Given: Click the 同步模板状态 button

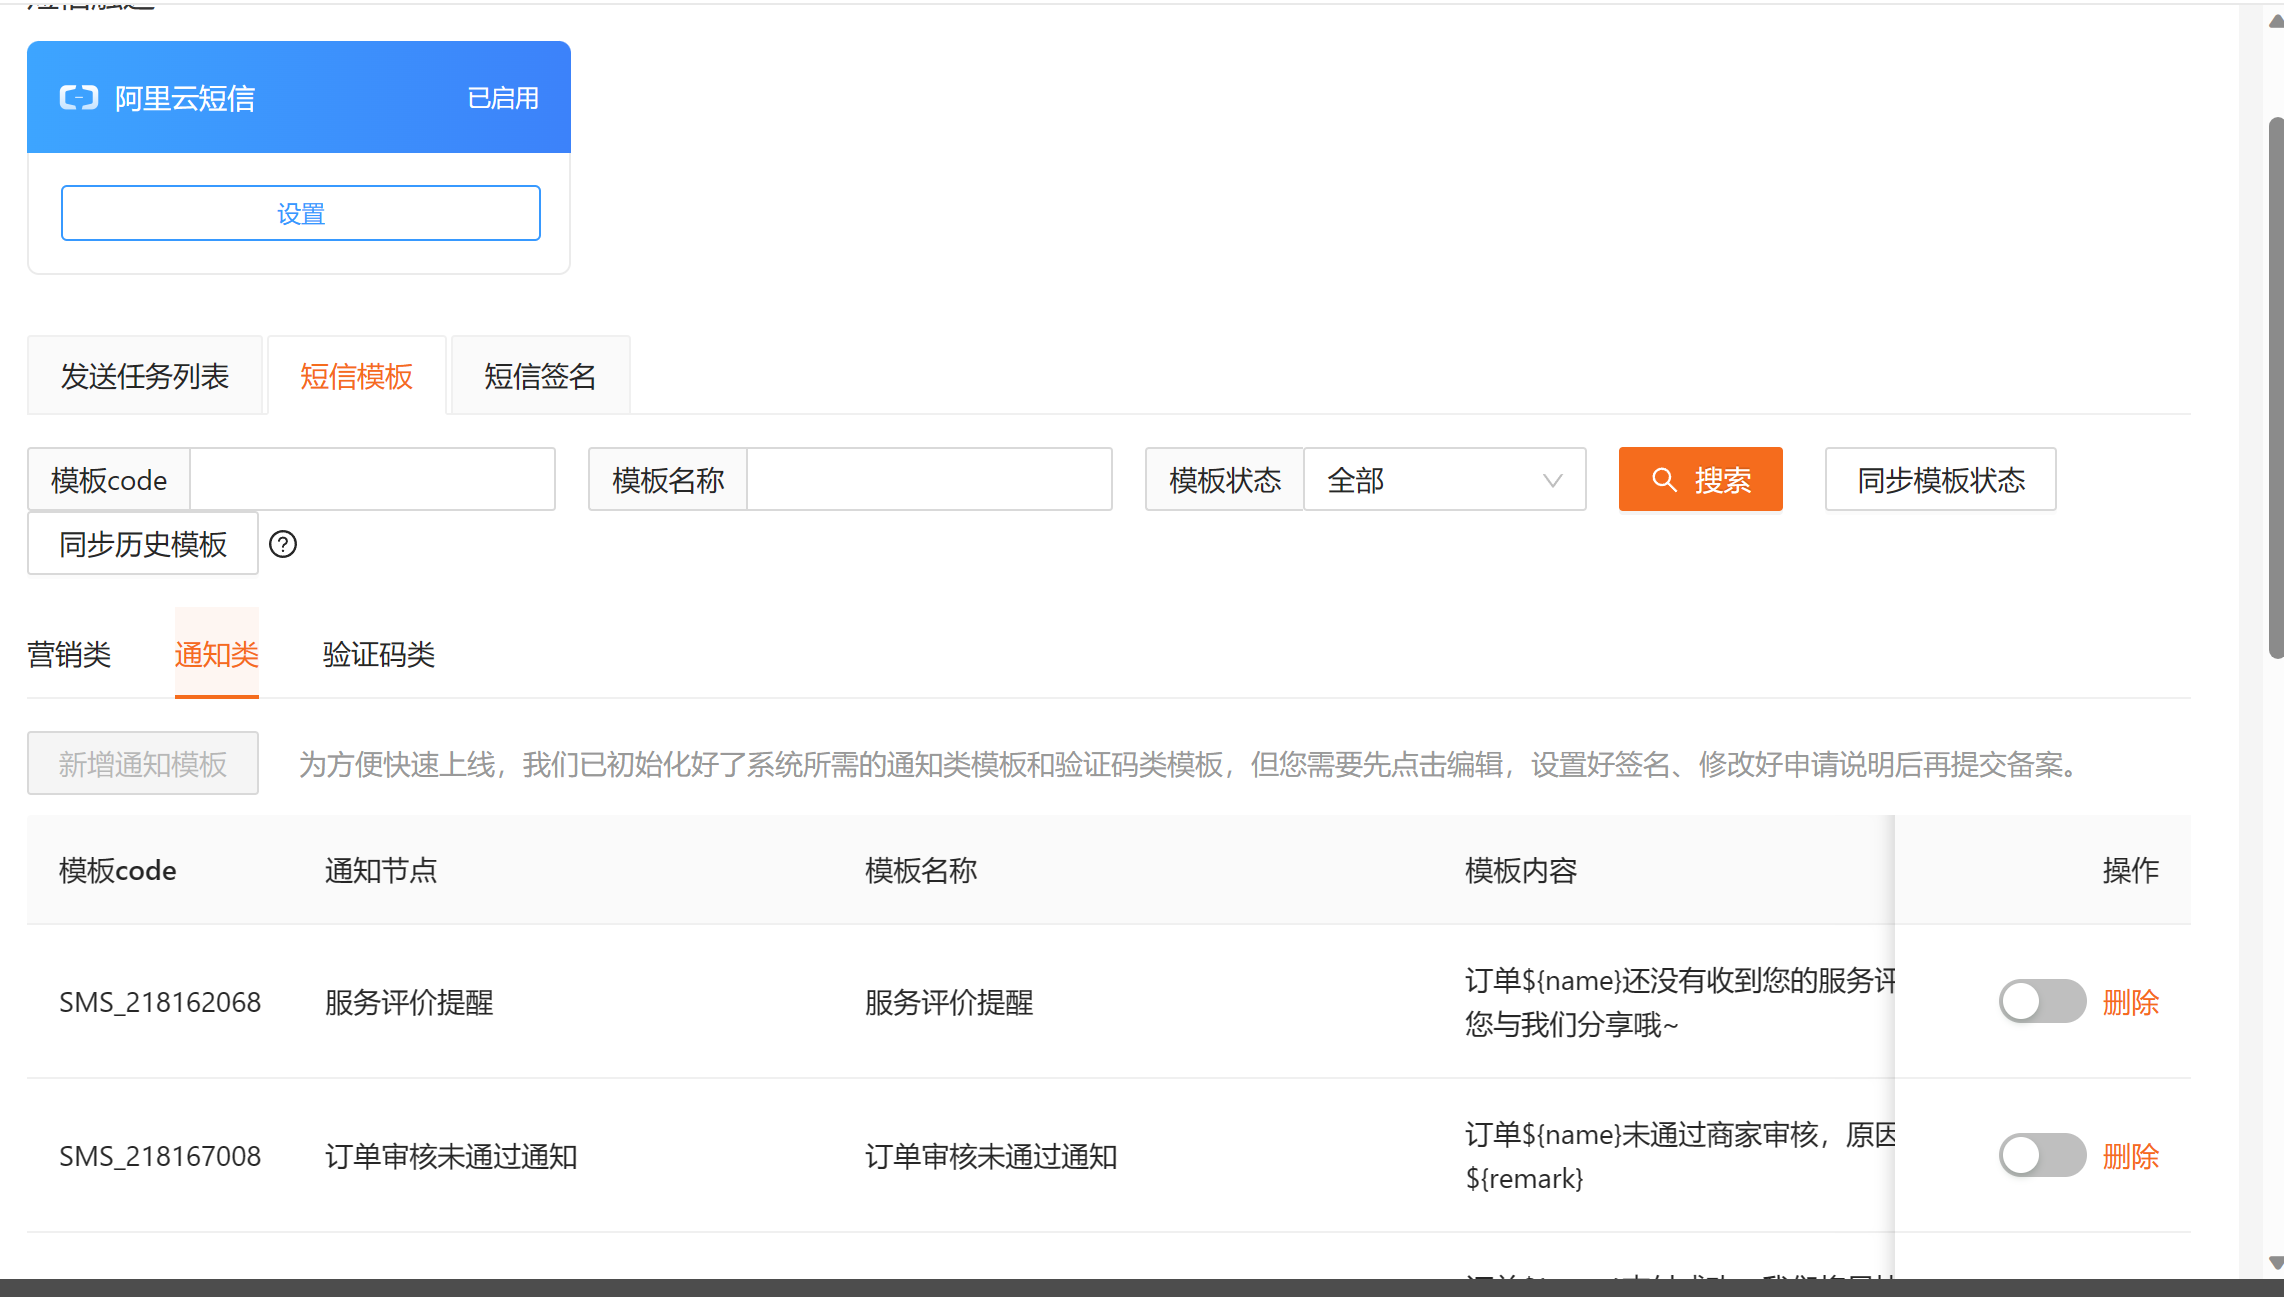Looking at the screenshot, I should (1941, 480).
